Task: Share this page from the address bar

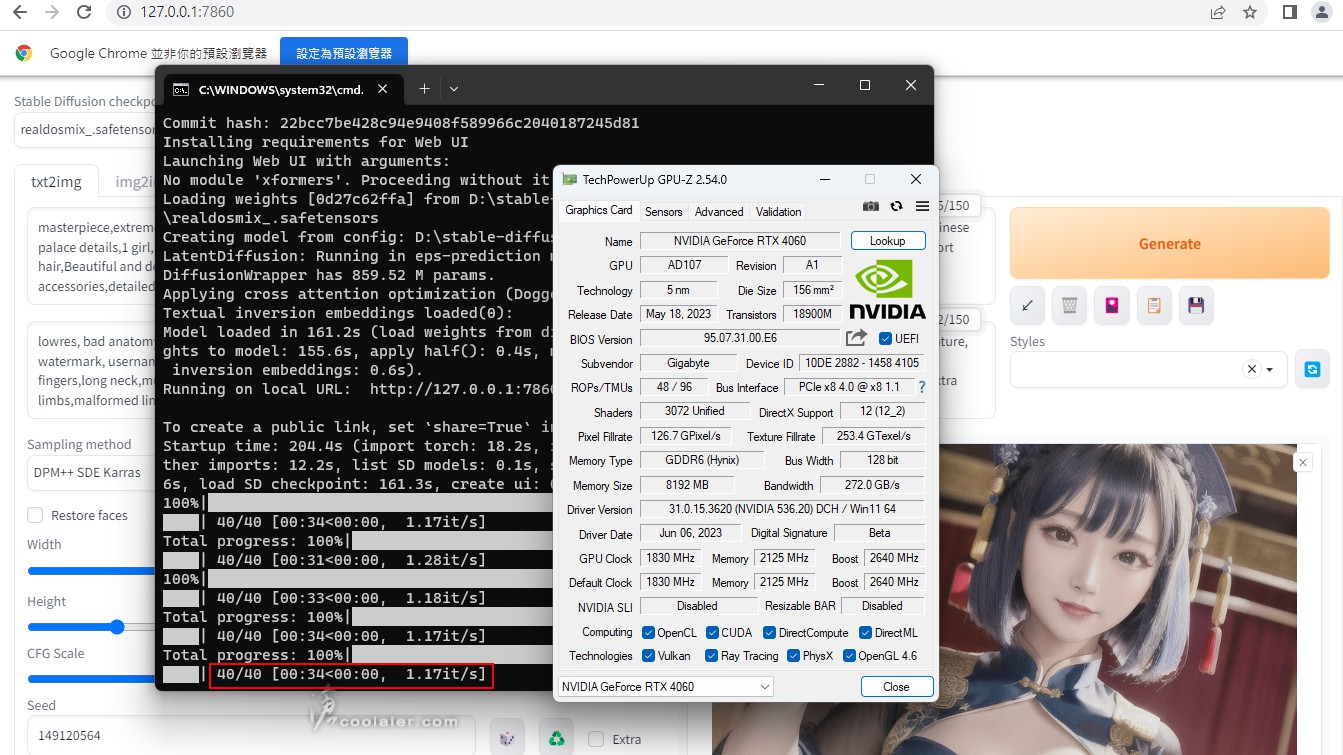Action: click(1217, 13)
